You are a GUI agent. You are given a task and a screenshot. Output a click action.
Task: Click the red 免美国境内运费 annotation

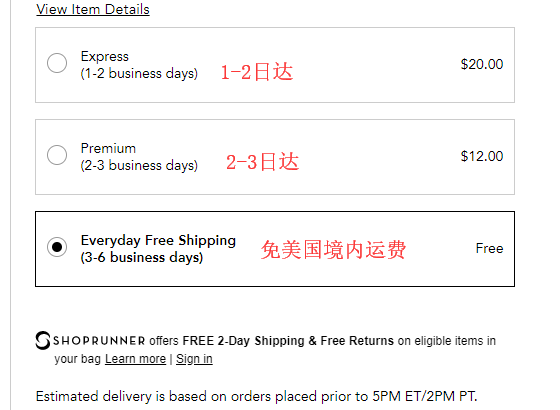333,249
